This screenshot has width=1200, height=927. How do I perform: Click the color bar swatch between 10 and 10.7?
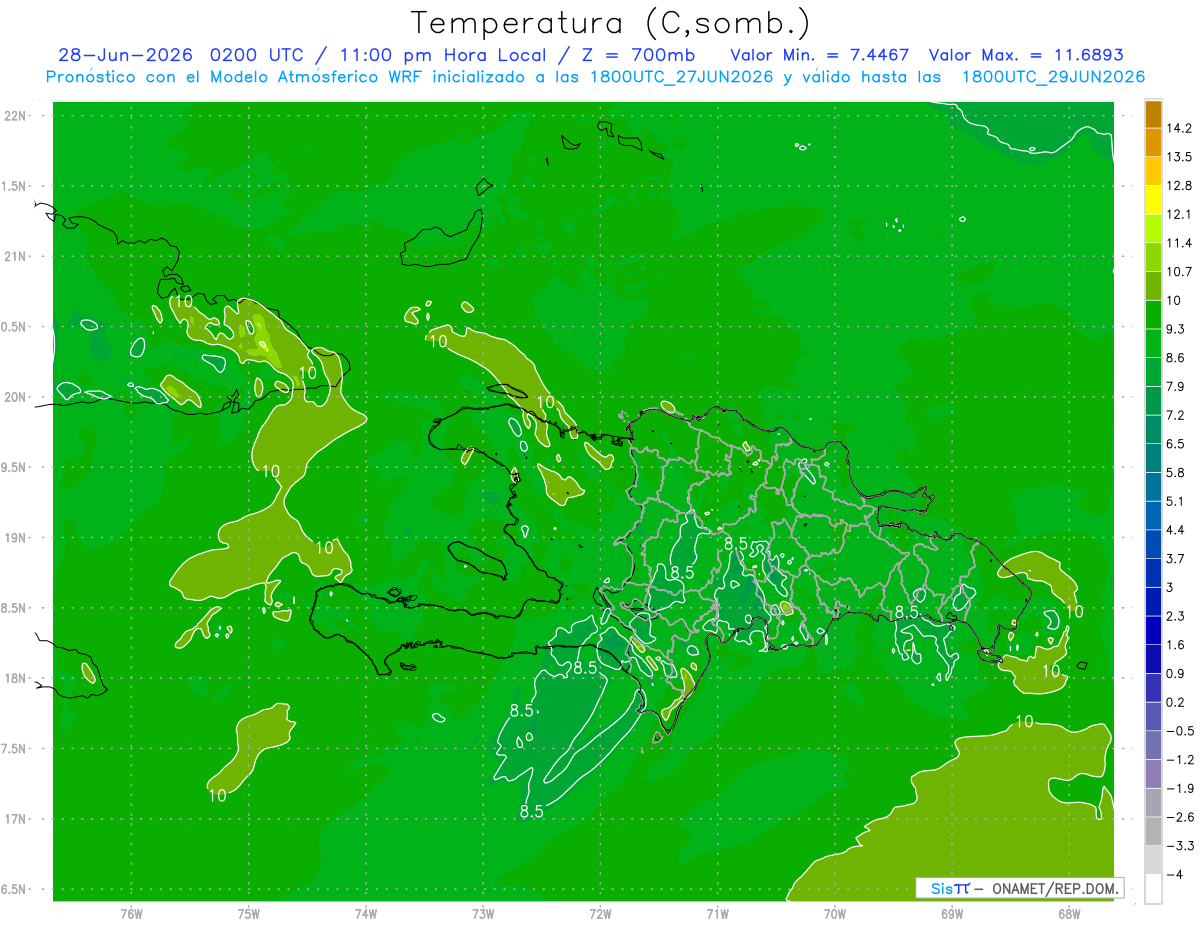click(x=1153, y=286)
